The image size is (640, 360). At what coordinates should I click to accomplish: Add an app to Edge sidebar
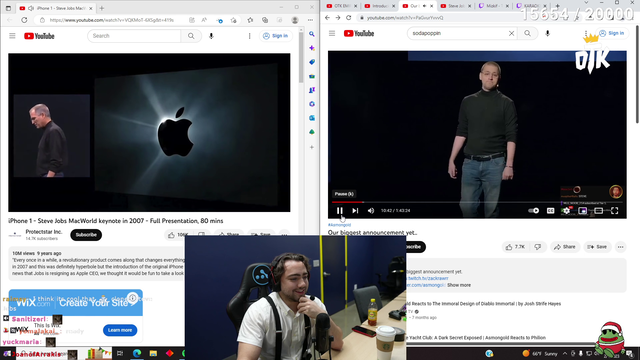(x=312, y=147)
